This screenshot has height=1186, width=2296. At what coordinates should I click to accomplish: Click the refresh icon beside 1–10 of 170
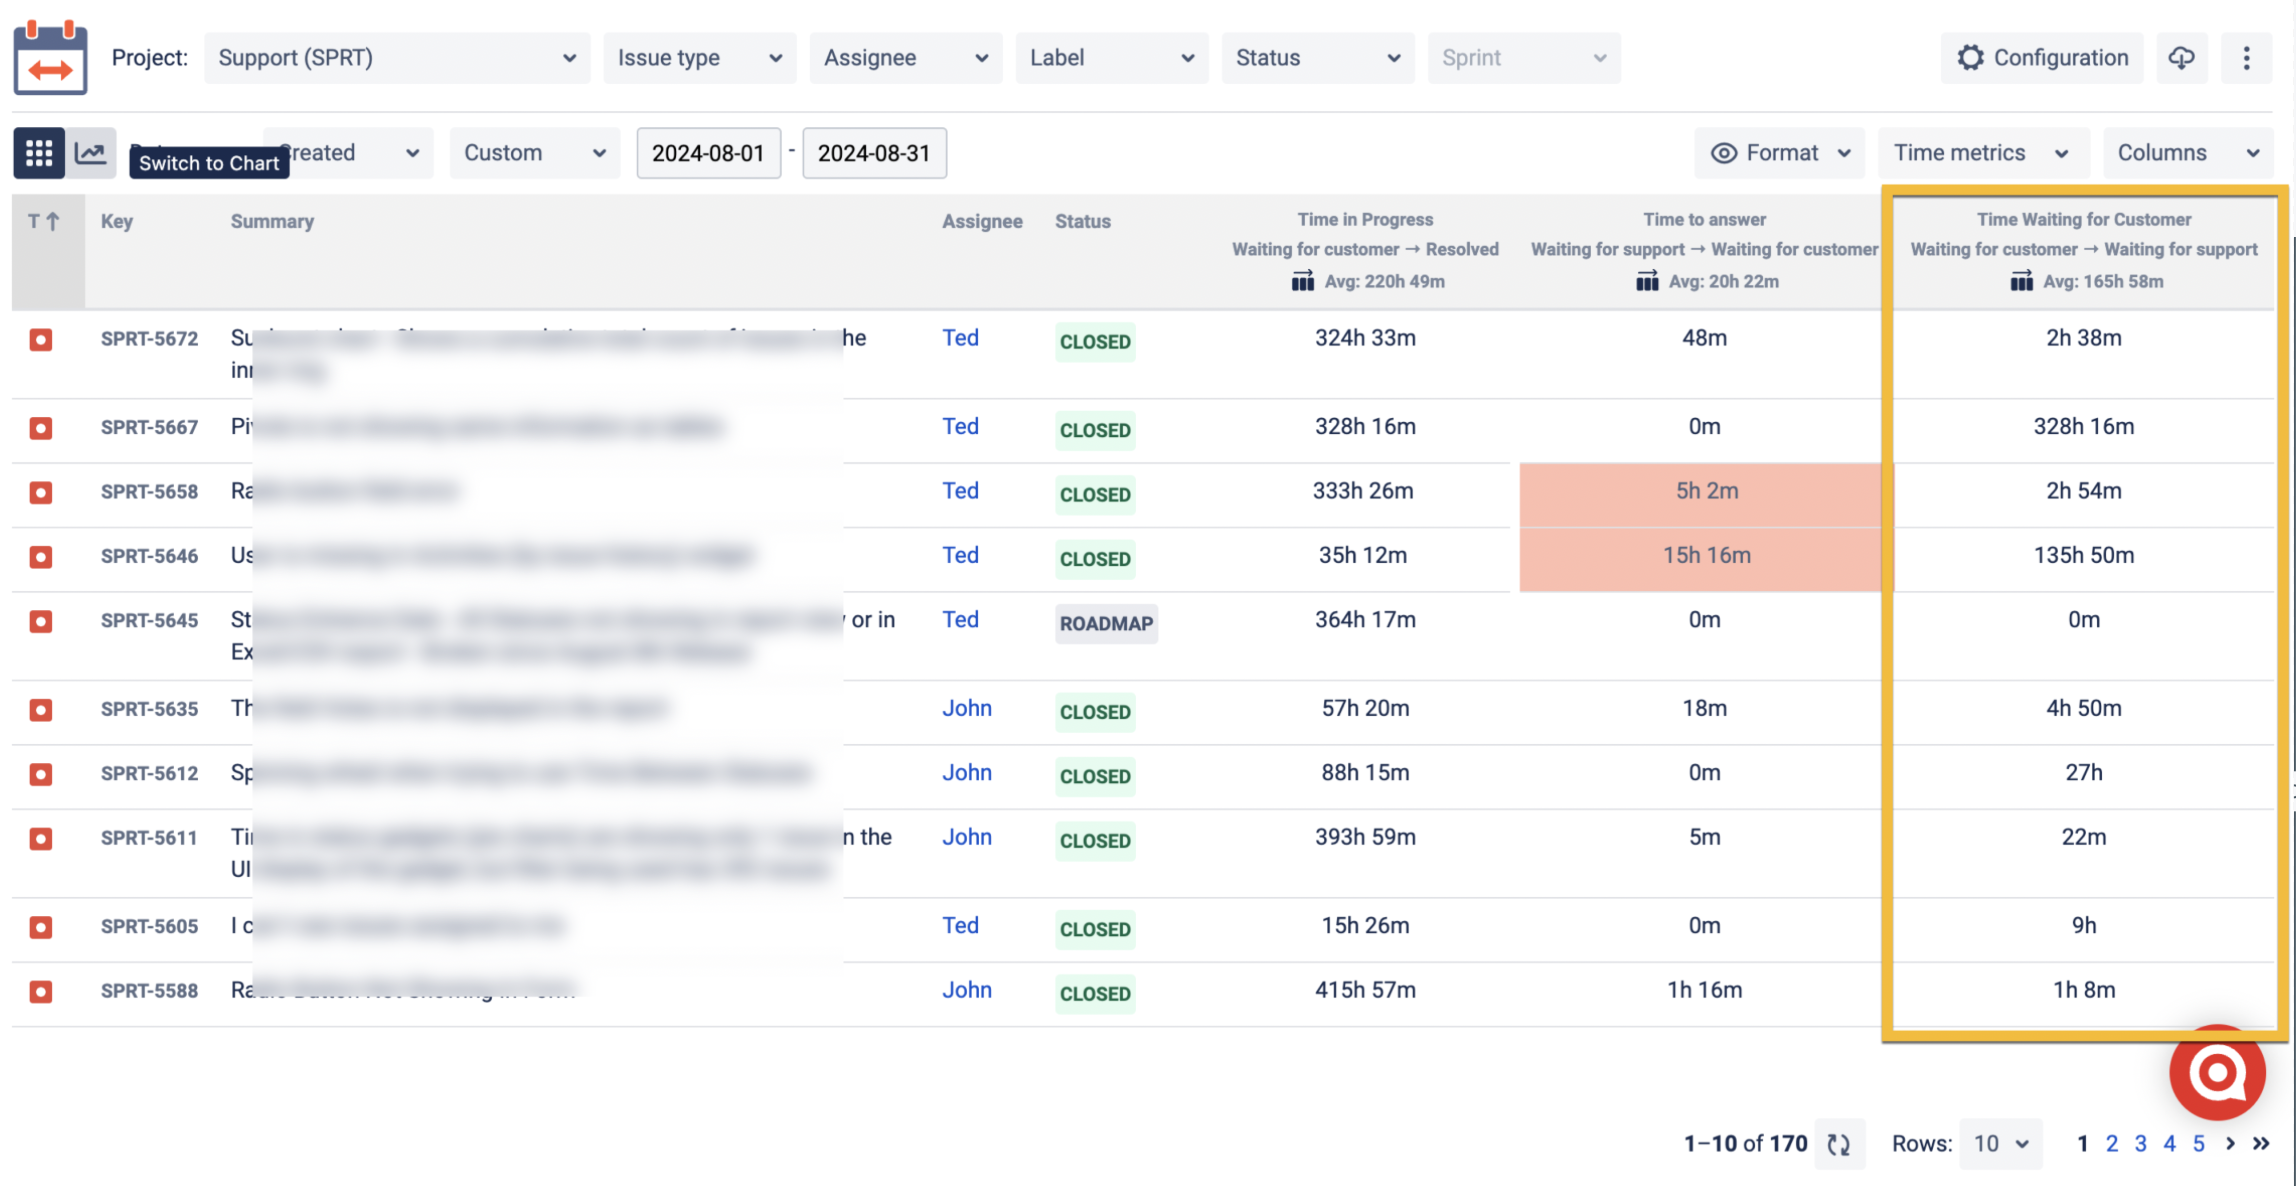(1839, 1144)
